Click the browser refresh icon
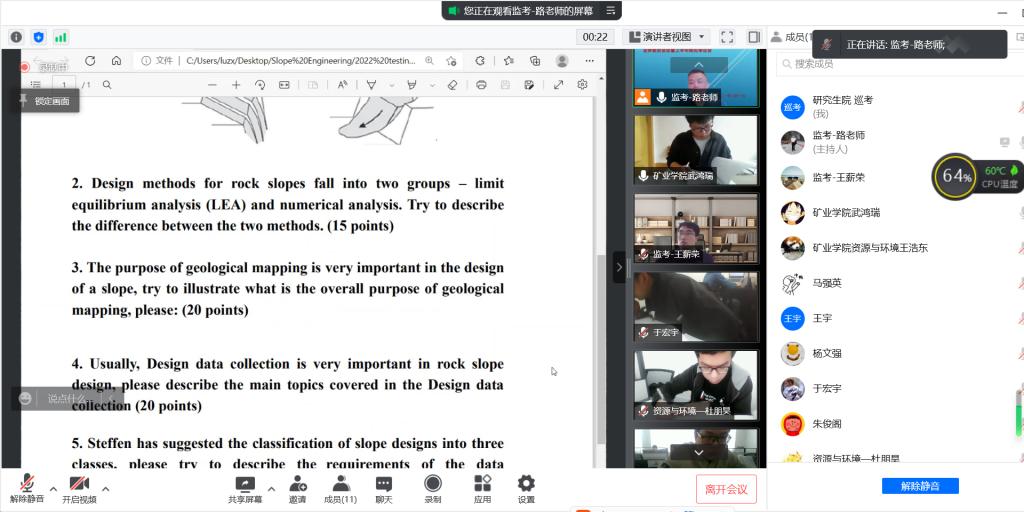Image resolution: width=1024 pixels, height=512 pixels. coord(90,61)
